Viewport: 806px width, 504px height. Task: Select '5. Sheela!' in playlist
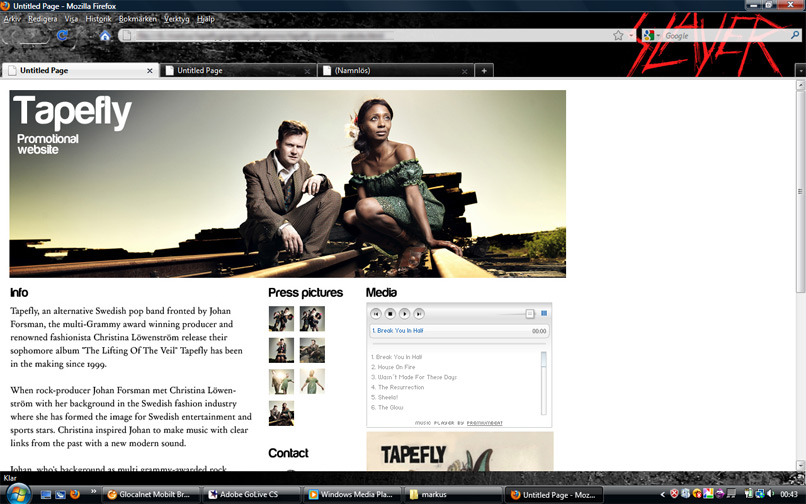point(384,398)
